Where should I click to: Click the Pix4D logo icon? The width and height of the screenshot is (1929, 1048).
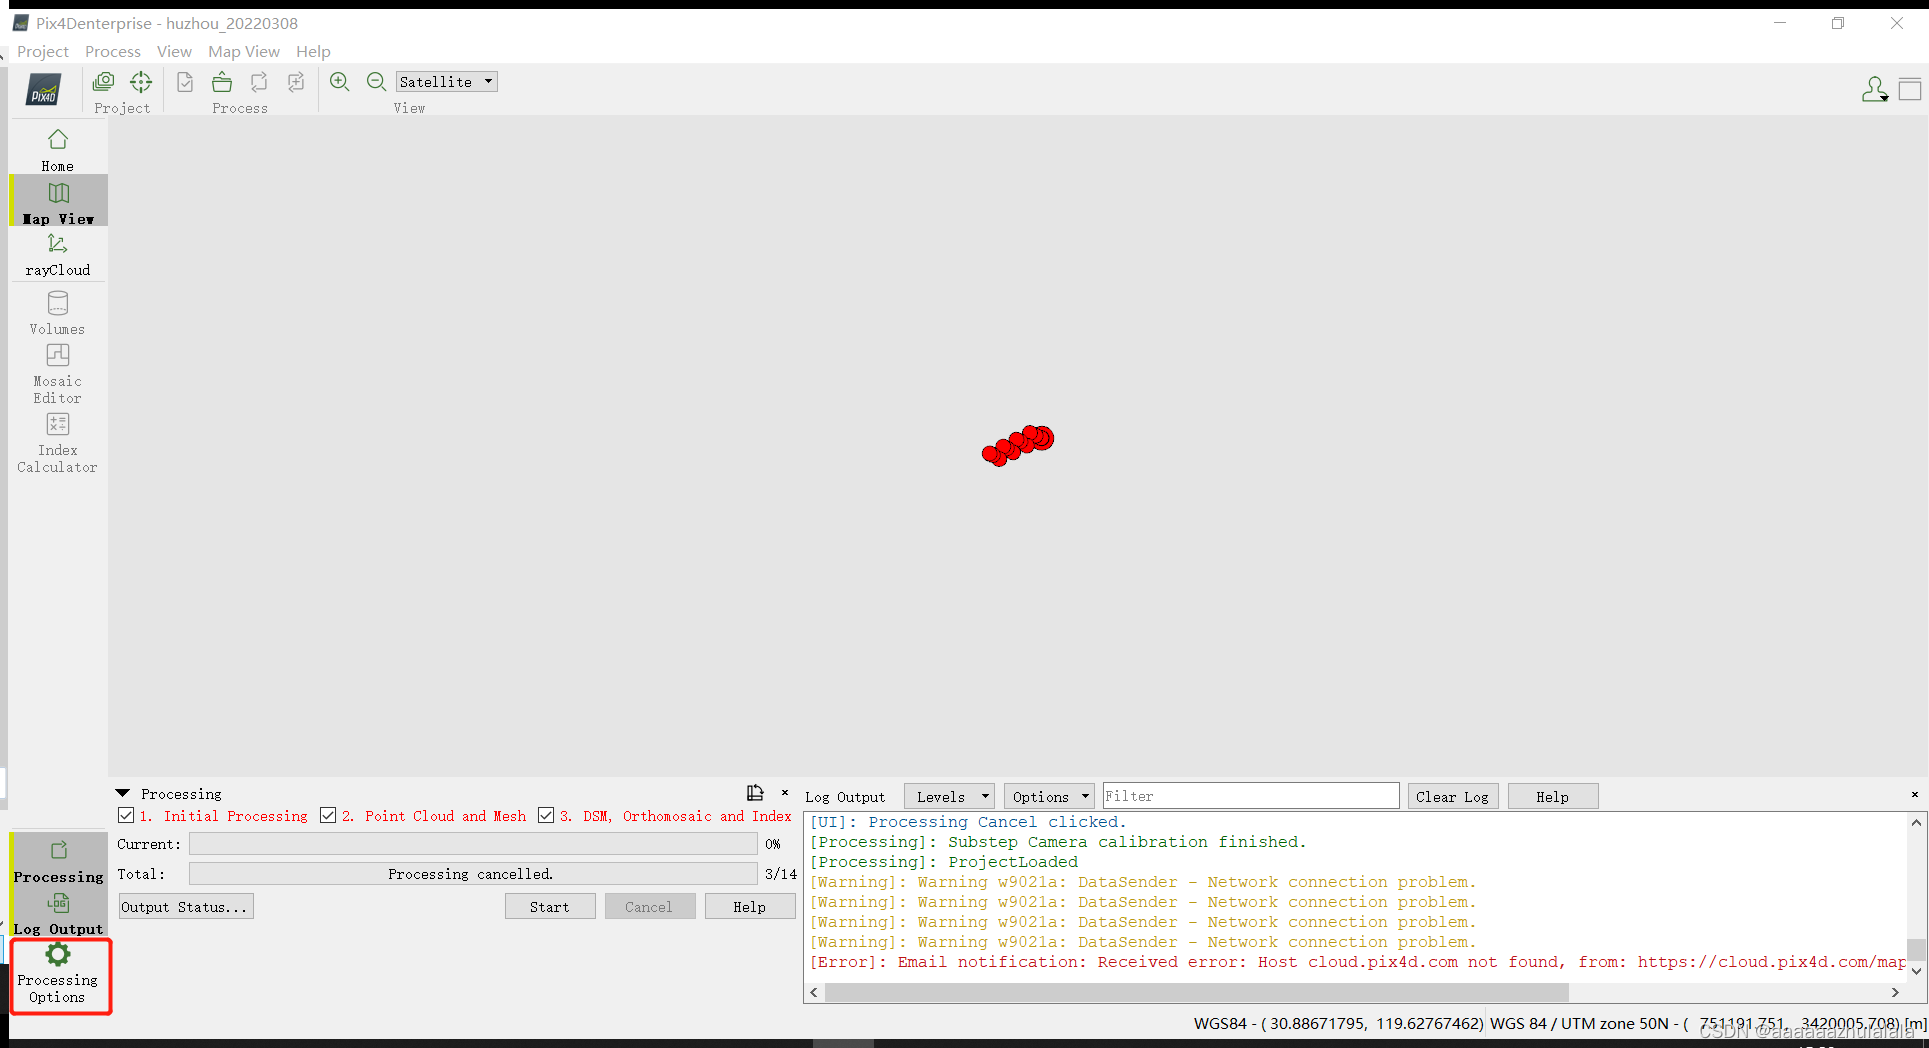point(44,90)
